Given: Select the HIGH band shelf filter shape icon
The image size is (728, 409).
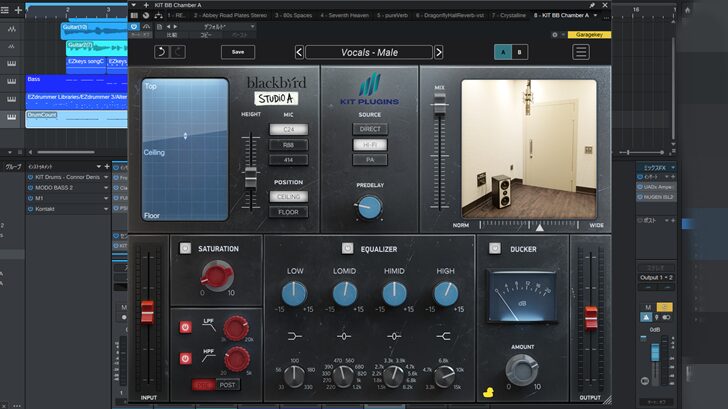Looking at the screenshot, I should [444, 336].
